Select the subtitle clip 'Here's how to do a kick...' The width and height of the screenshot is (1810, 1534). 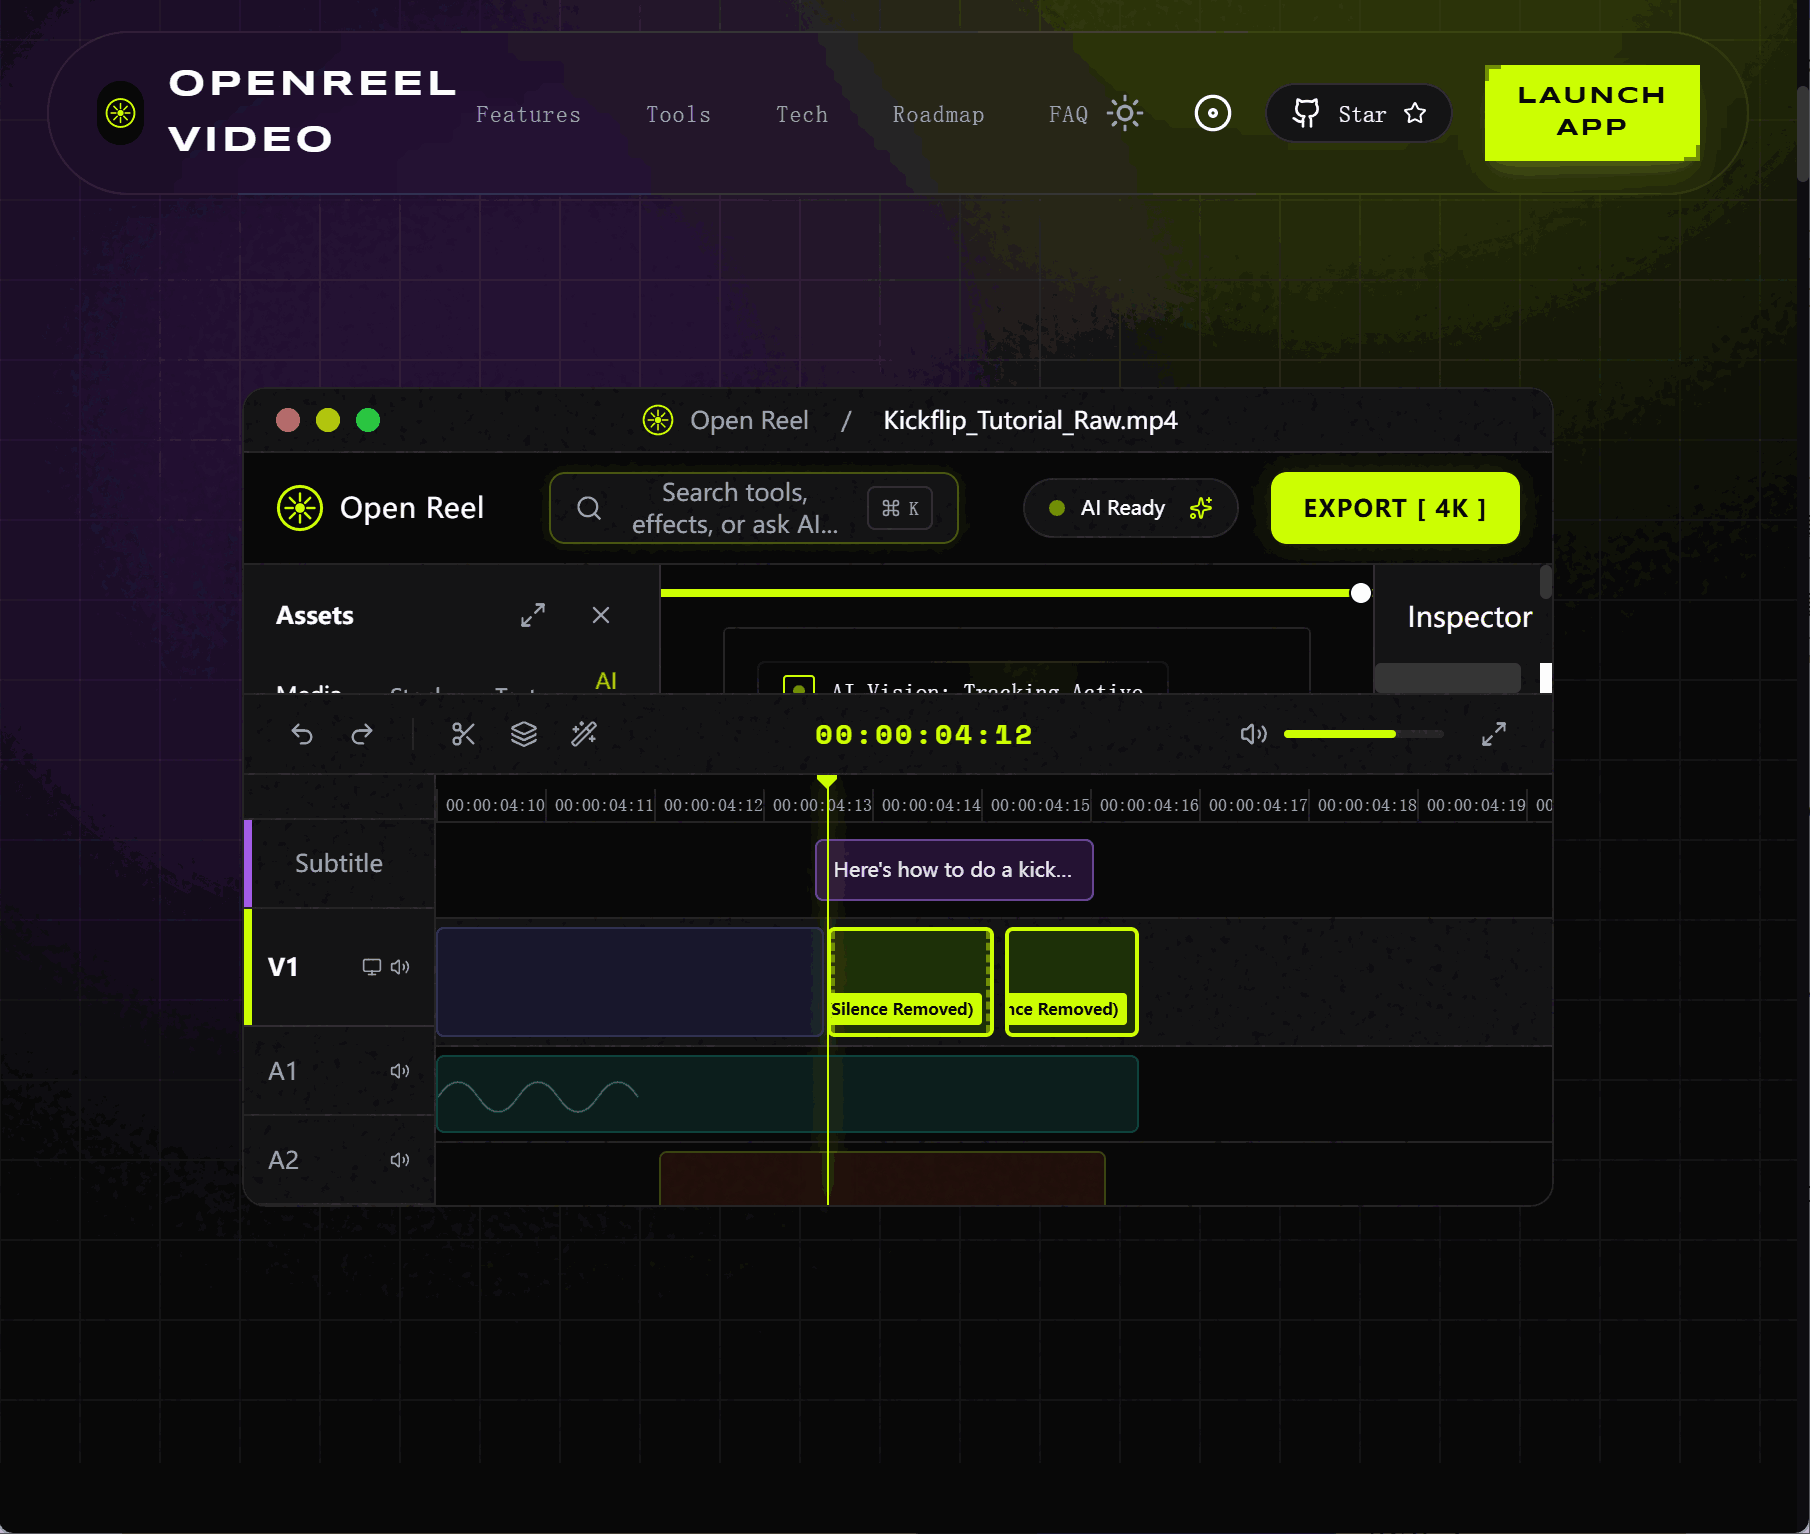pyautogui.click(x=953, y=870)
